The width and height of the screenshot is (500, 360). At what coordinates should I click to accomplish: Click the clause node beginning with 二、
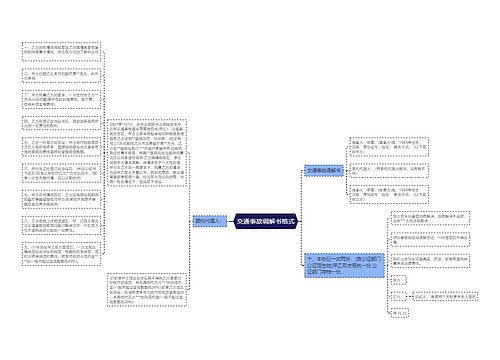[x=61, y=76]
